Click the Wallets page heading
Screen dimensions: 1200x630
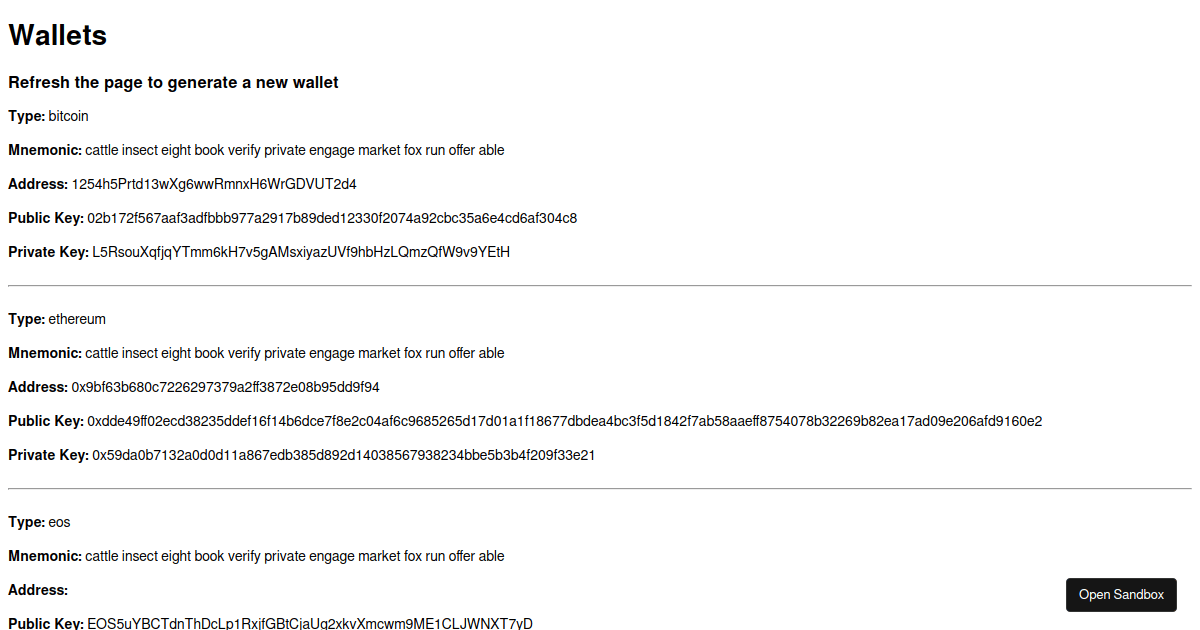tap(57, 34)
